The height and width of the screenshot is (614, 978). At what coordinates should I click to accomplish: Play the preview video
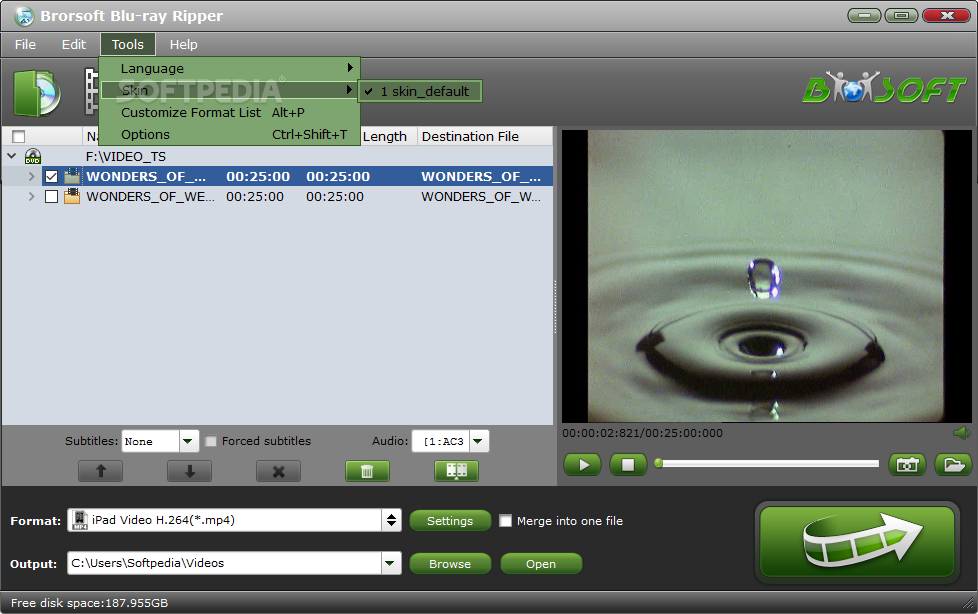pyautogui.click(x=583, y=465)
